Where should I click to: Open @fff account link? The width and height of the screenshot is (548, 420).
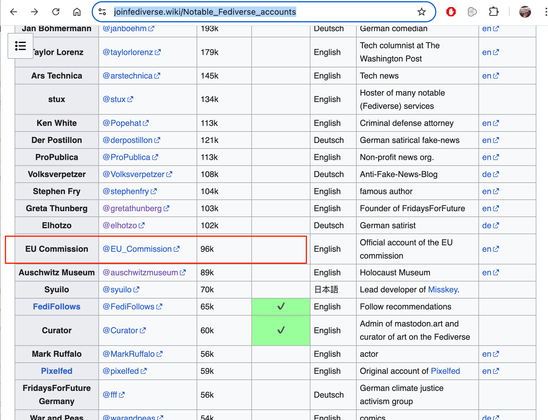[x=113, y=395]
